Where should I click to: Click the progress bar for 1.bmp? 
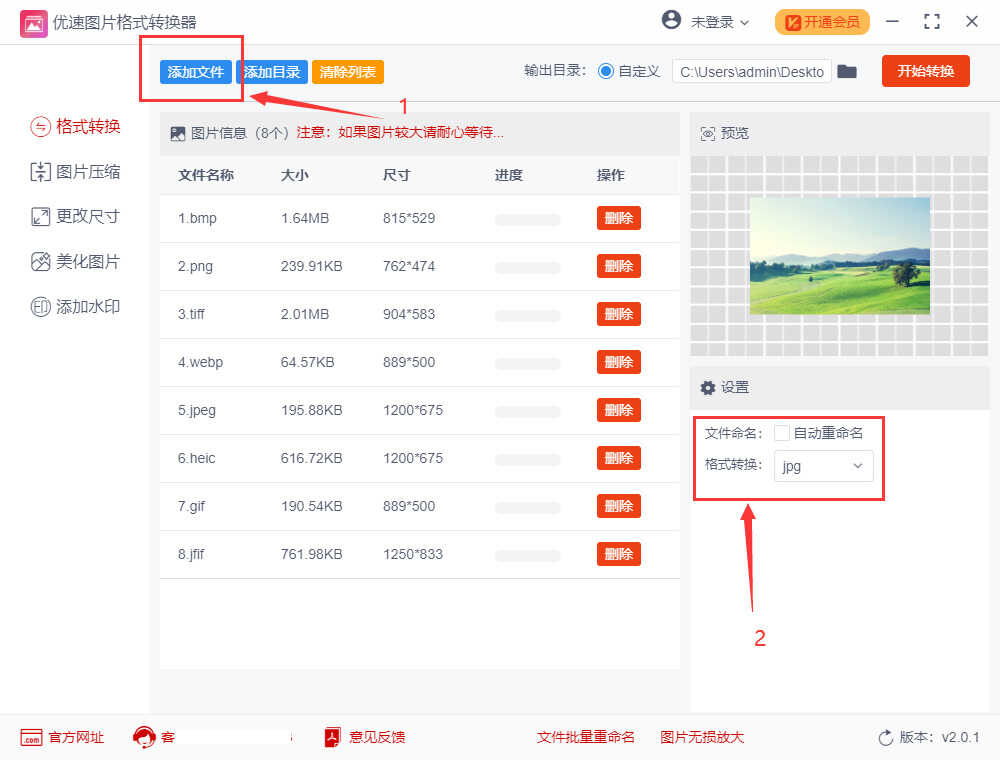coord(527,219)
